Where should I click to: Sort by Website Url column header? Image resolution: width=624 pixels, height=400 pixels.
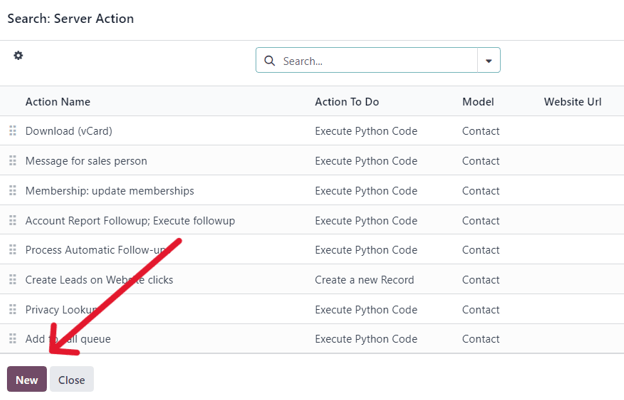coord(573,102)
